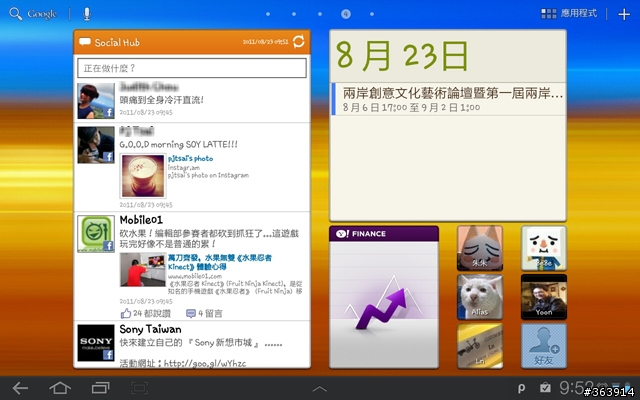Tap the purple stock arrow chart

pos(380,308)
